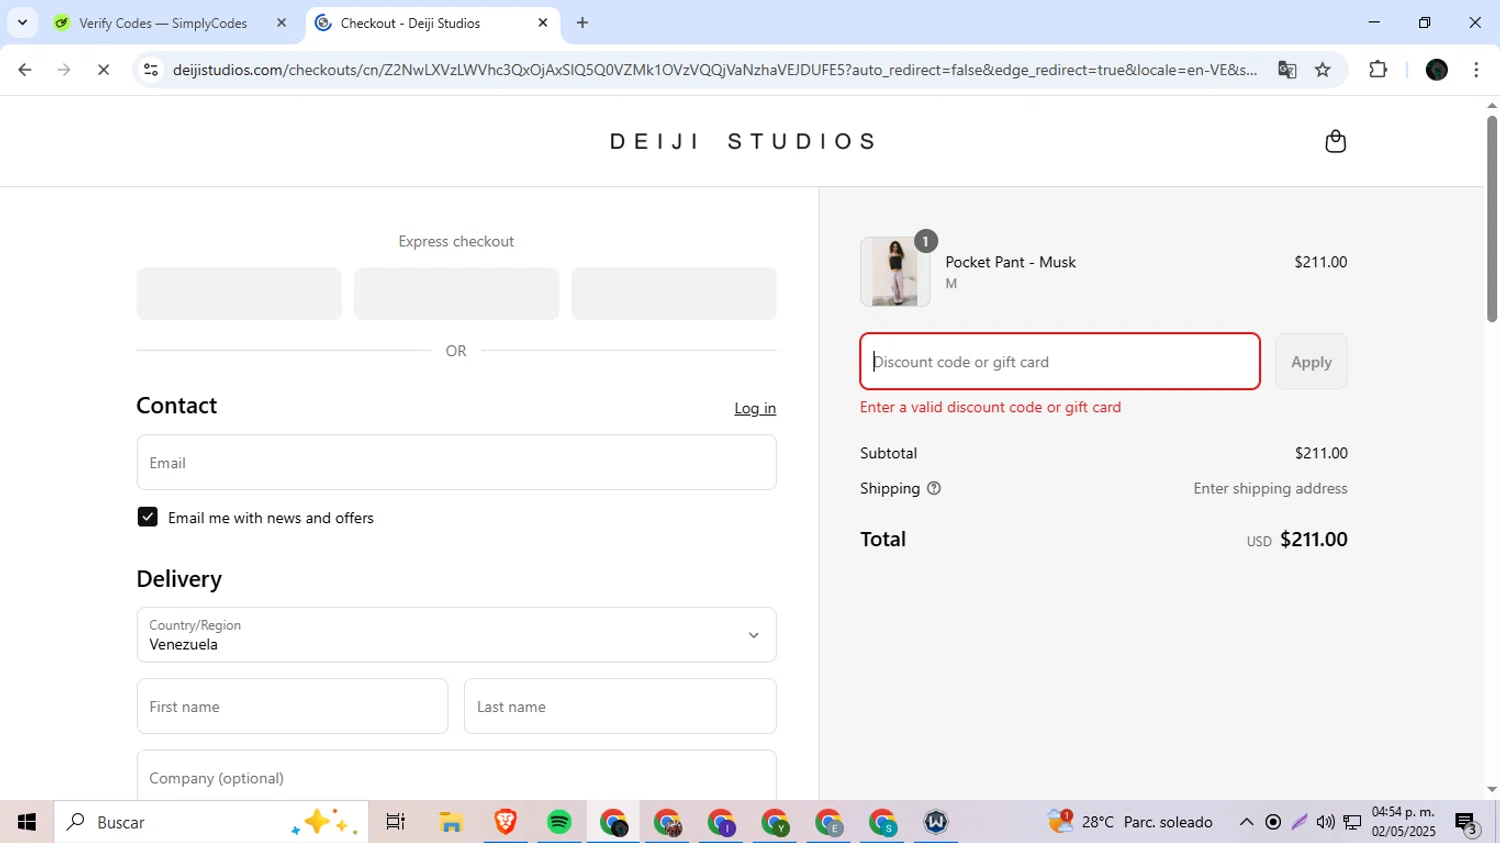Open the network icon in system tray
Viewport: 1500px width, 843px height.
(x=1352, y=822)
